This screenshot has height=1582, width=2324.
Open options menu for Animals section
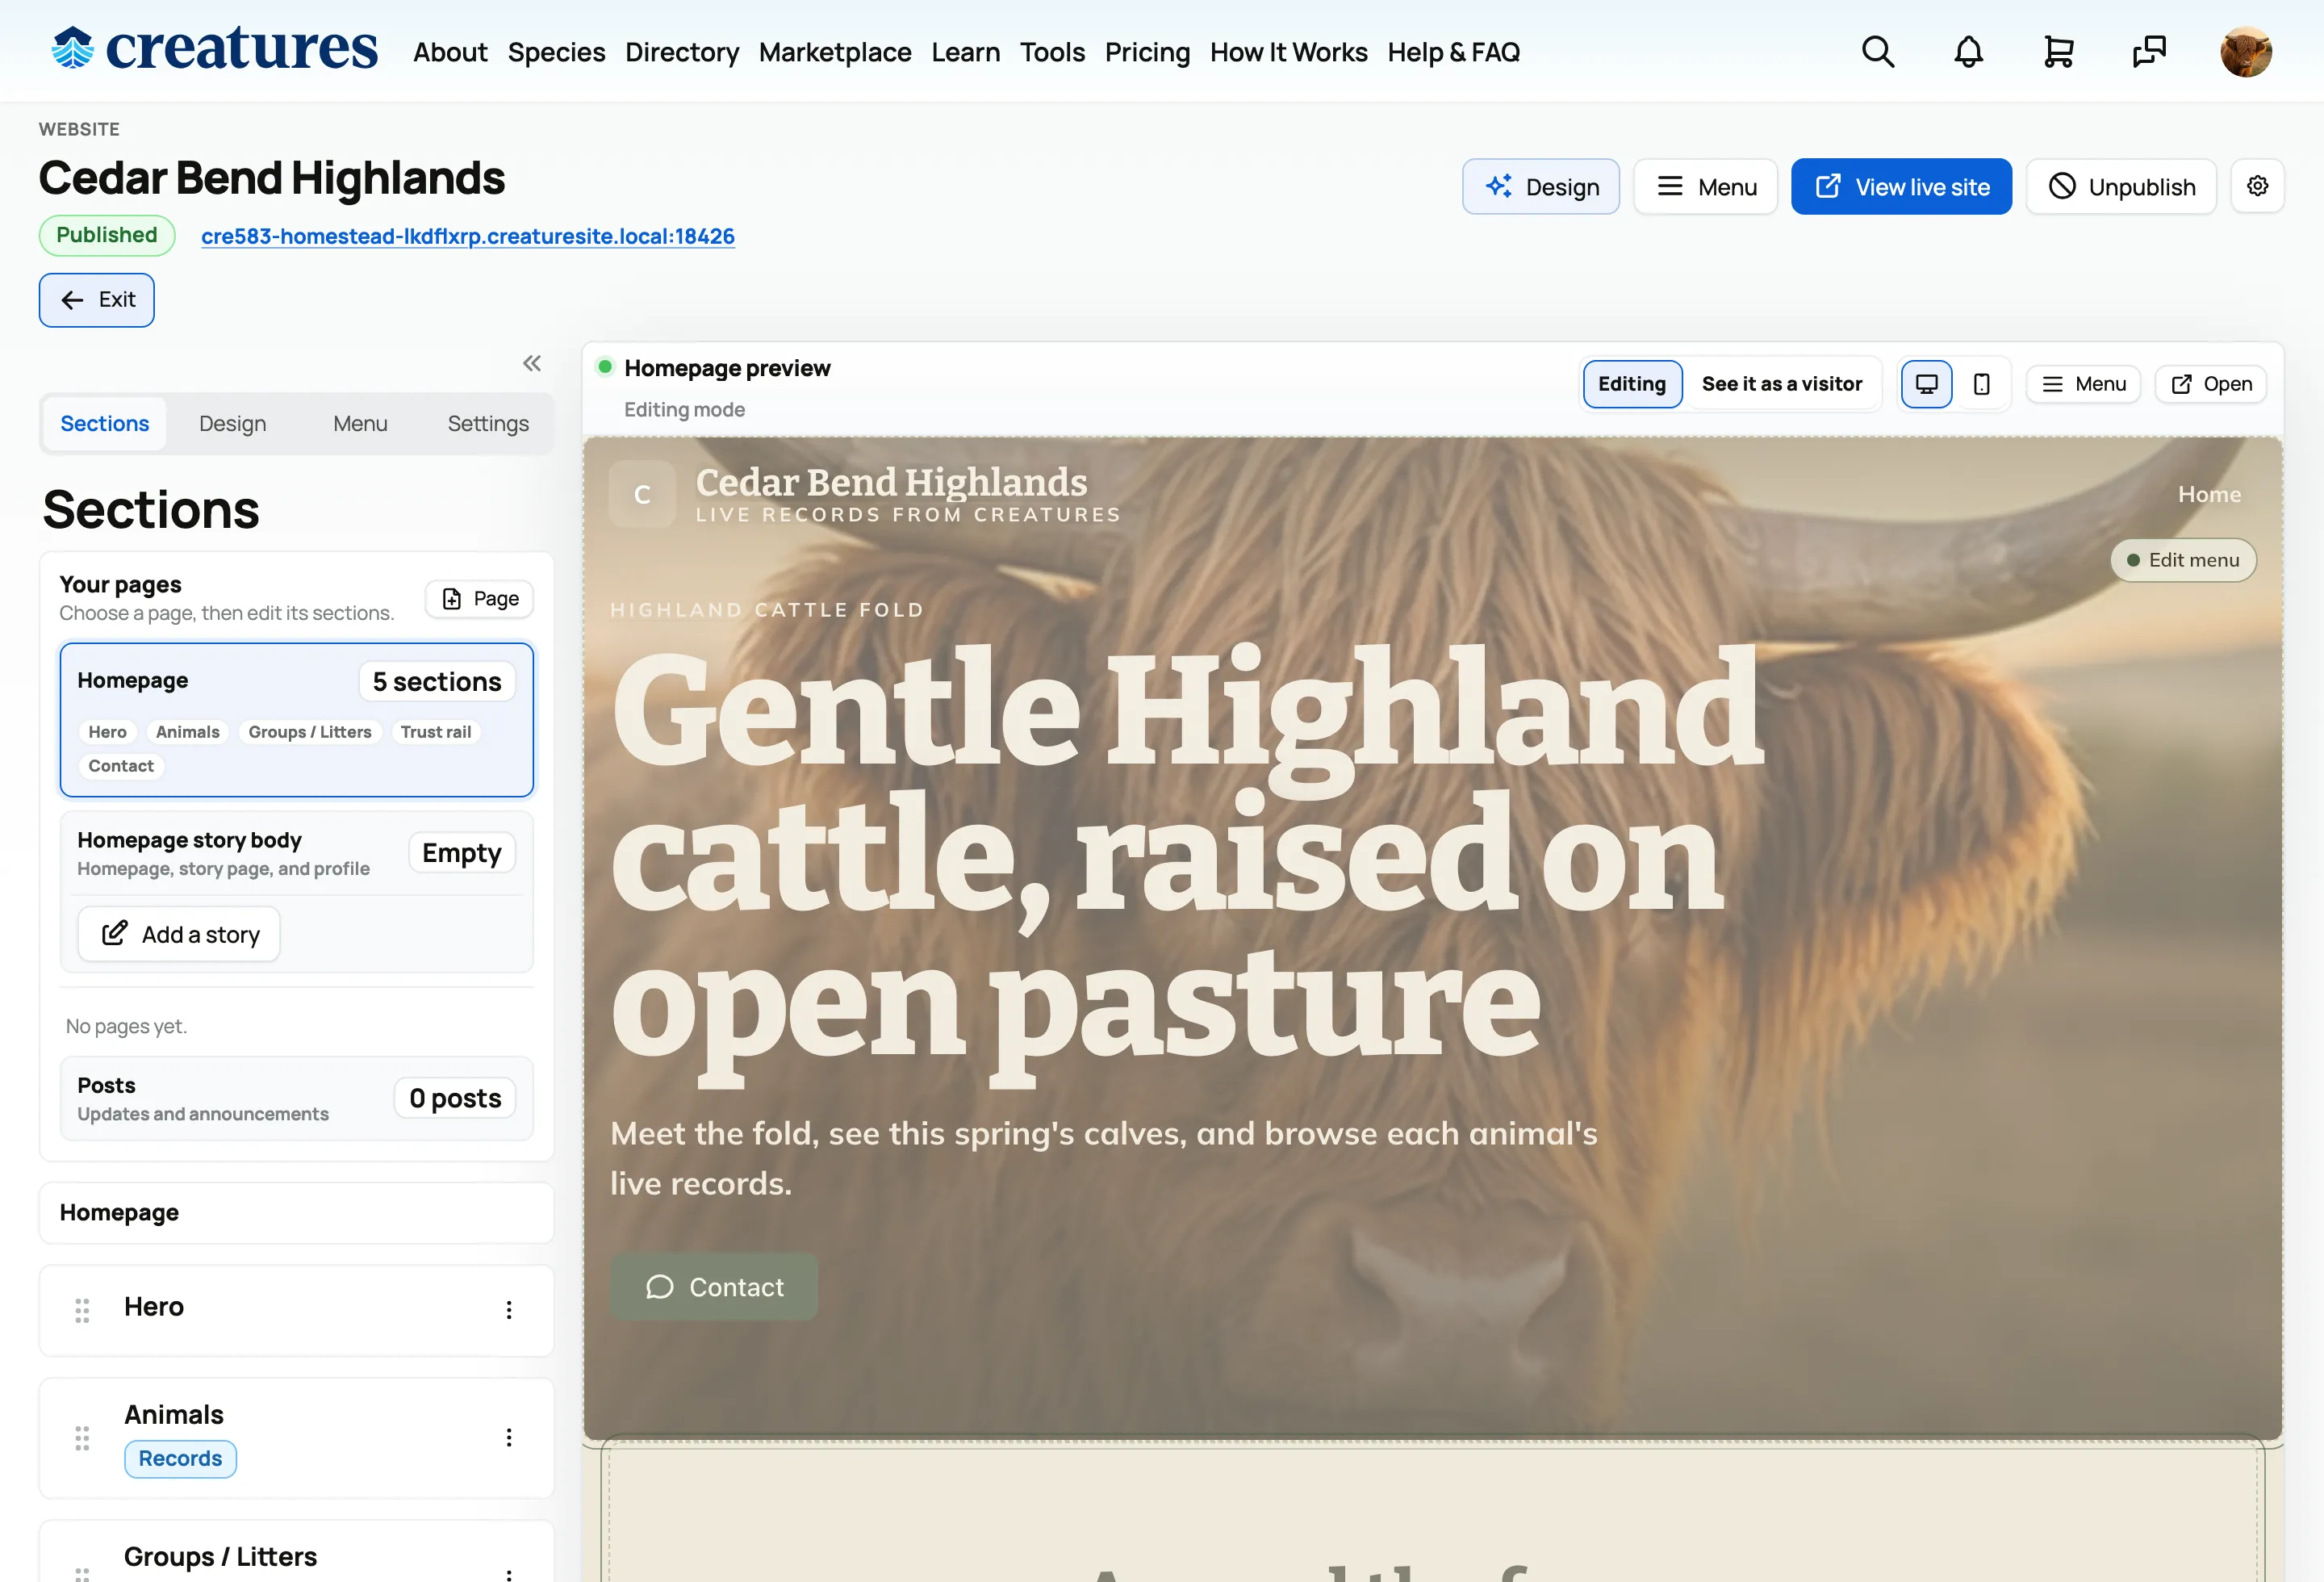point(509,1437)
